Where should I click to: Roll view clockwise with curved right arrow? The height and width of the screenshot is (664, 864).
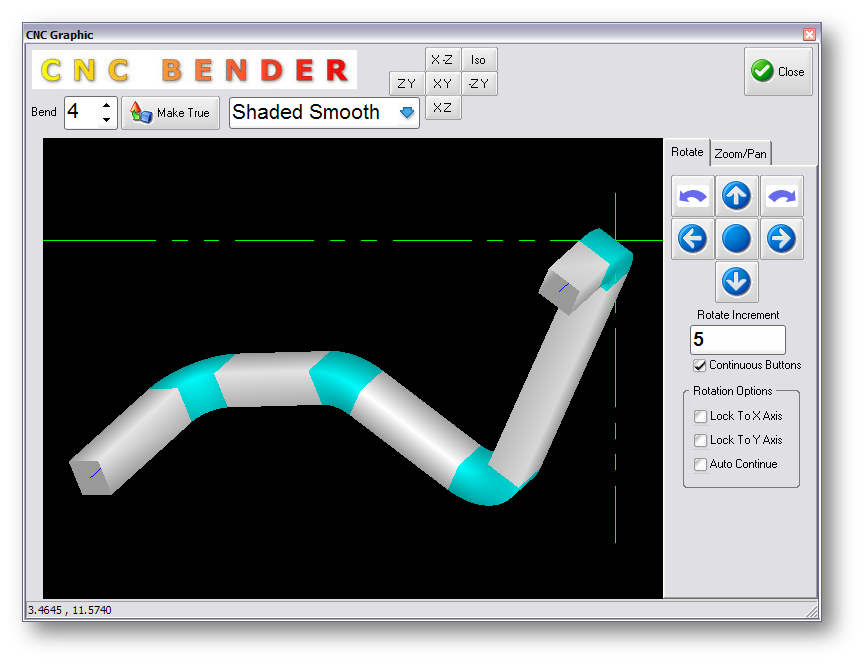click(781, 196)
